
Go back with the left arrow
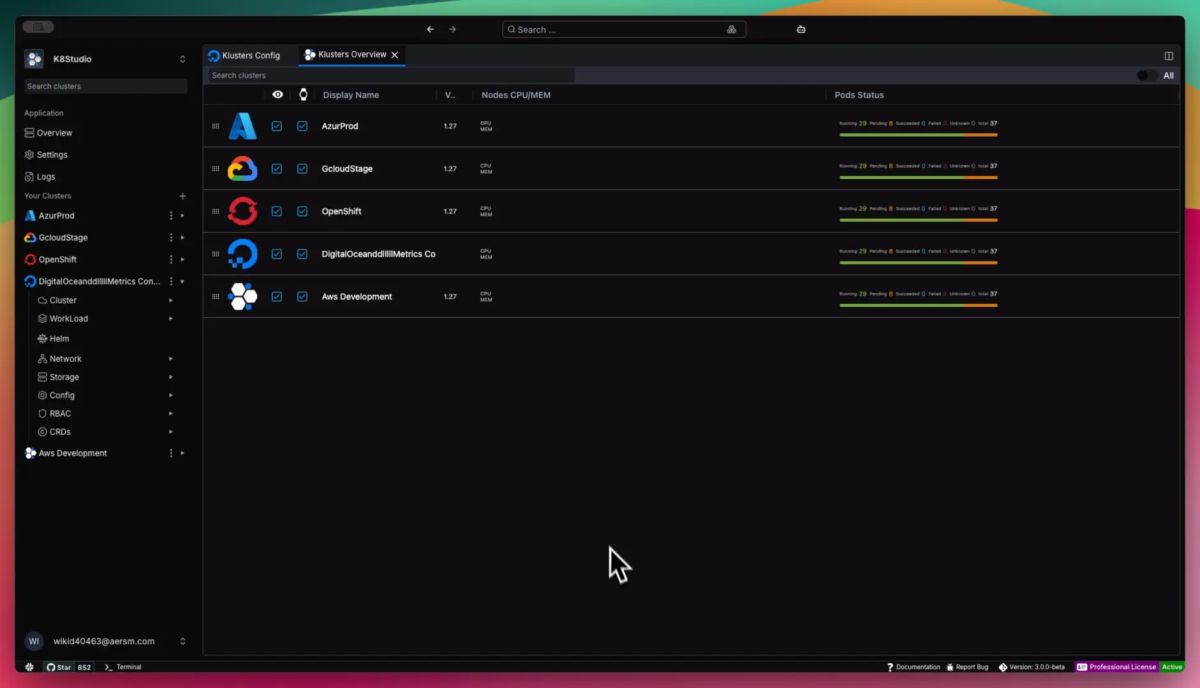point(430,29)
